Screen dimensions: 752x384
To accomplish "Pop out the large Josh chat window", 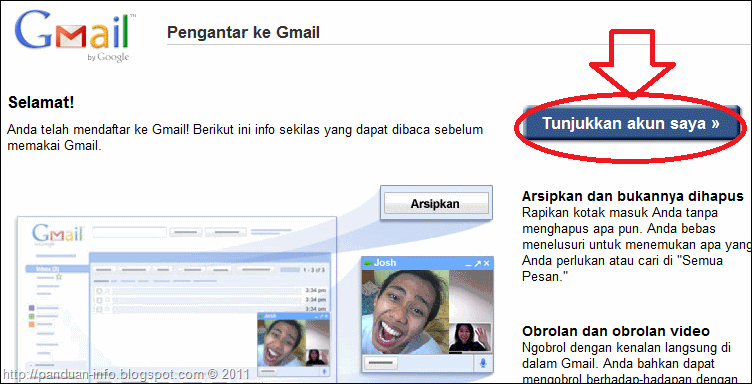I will 478,264.
